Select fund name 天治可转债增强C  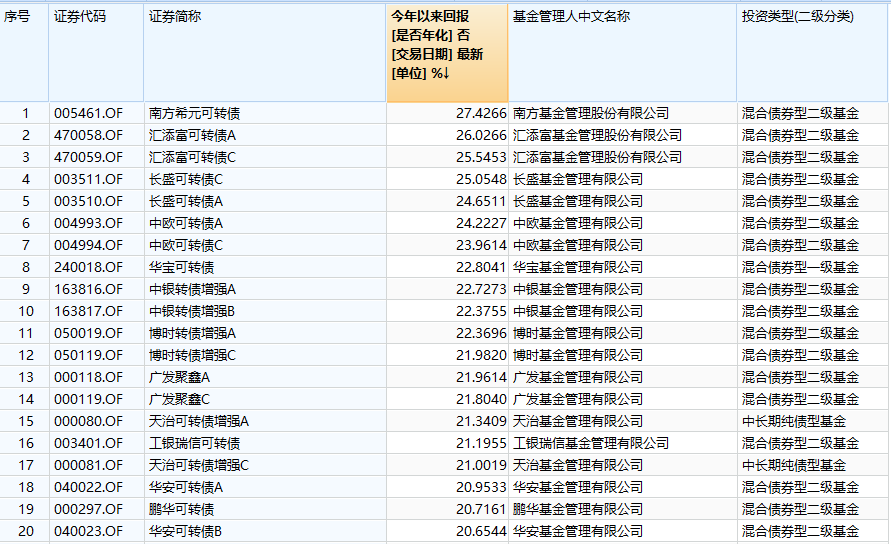point(199,466)
